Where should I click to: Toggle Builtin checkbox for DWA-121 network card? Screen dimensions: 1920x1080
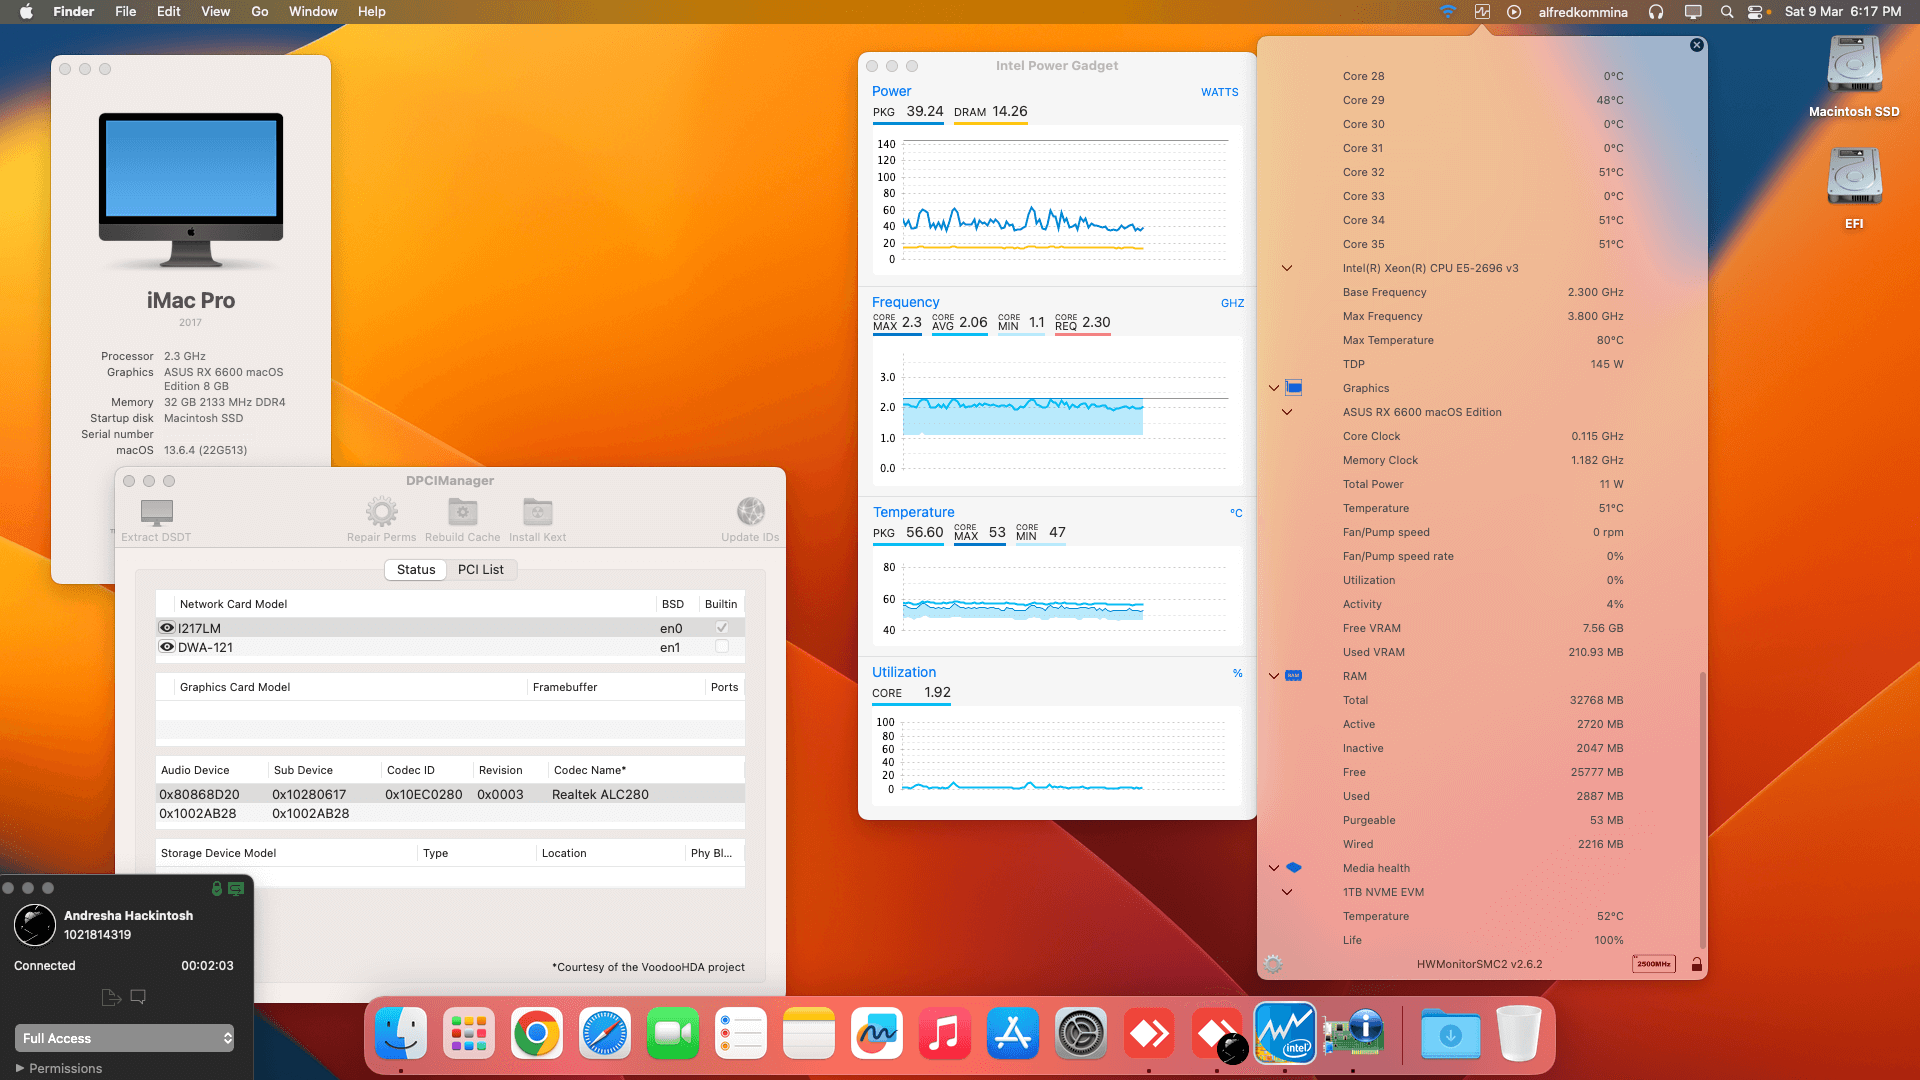[x=722, y=646]
